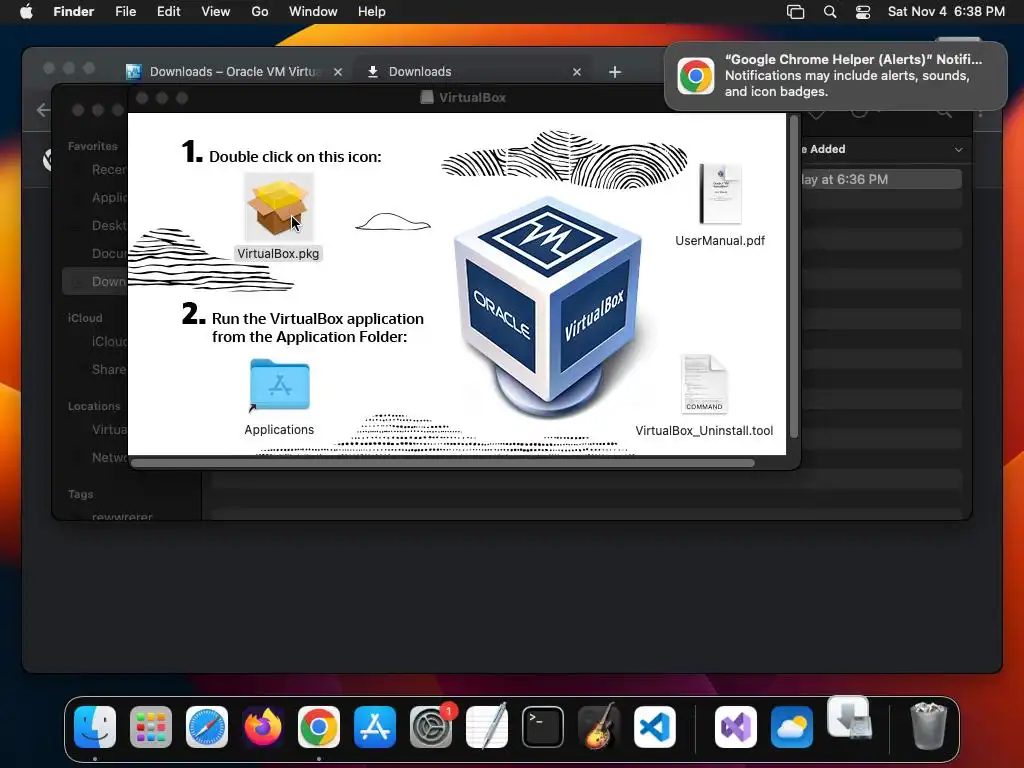Open the View menu

216,12
